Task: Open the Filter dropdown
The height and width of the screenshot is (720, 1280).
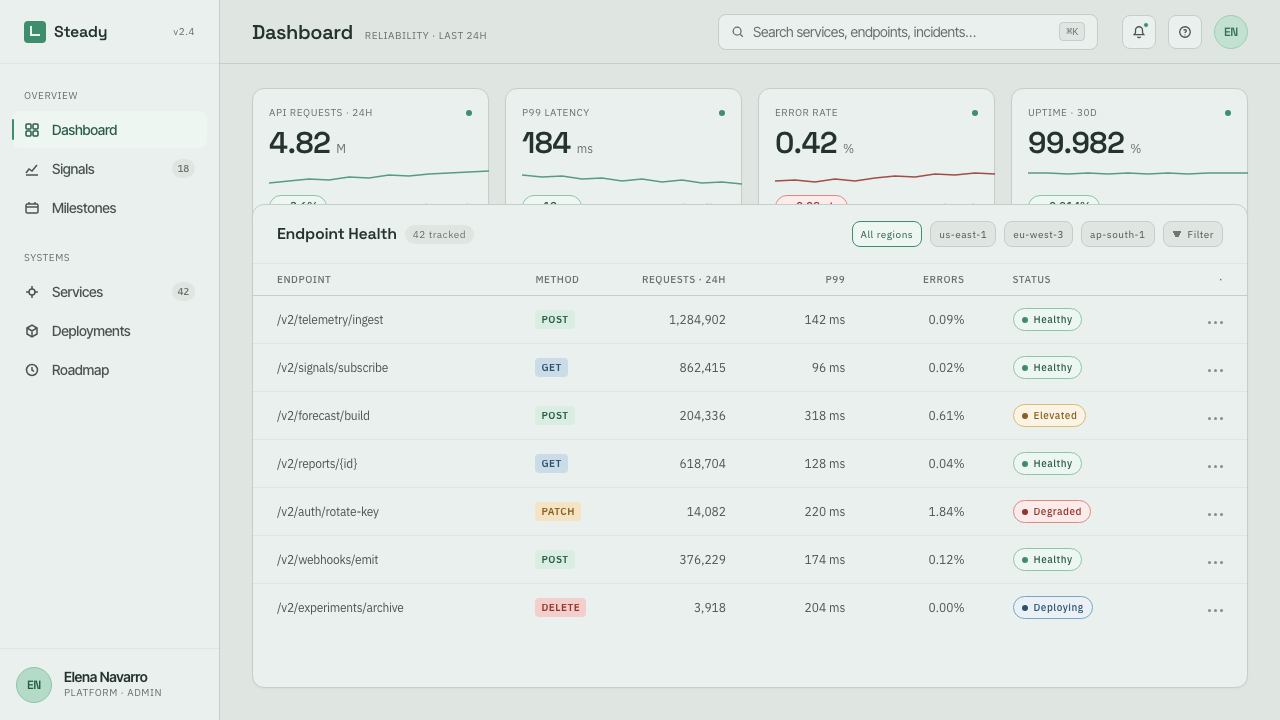Action: (1193, 234)
